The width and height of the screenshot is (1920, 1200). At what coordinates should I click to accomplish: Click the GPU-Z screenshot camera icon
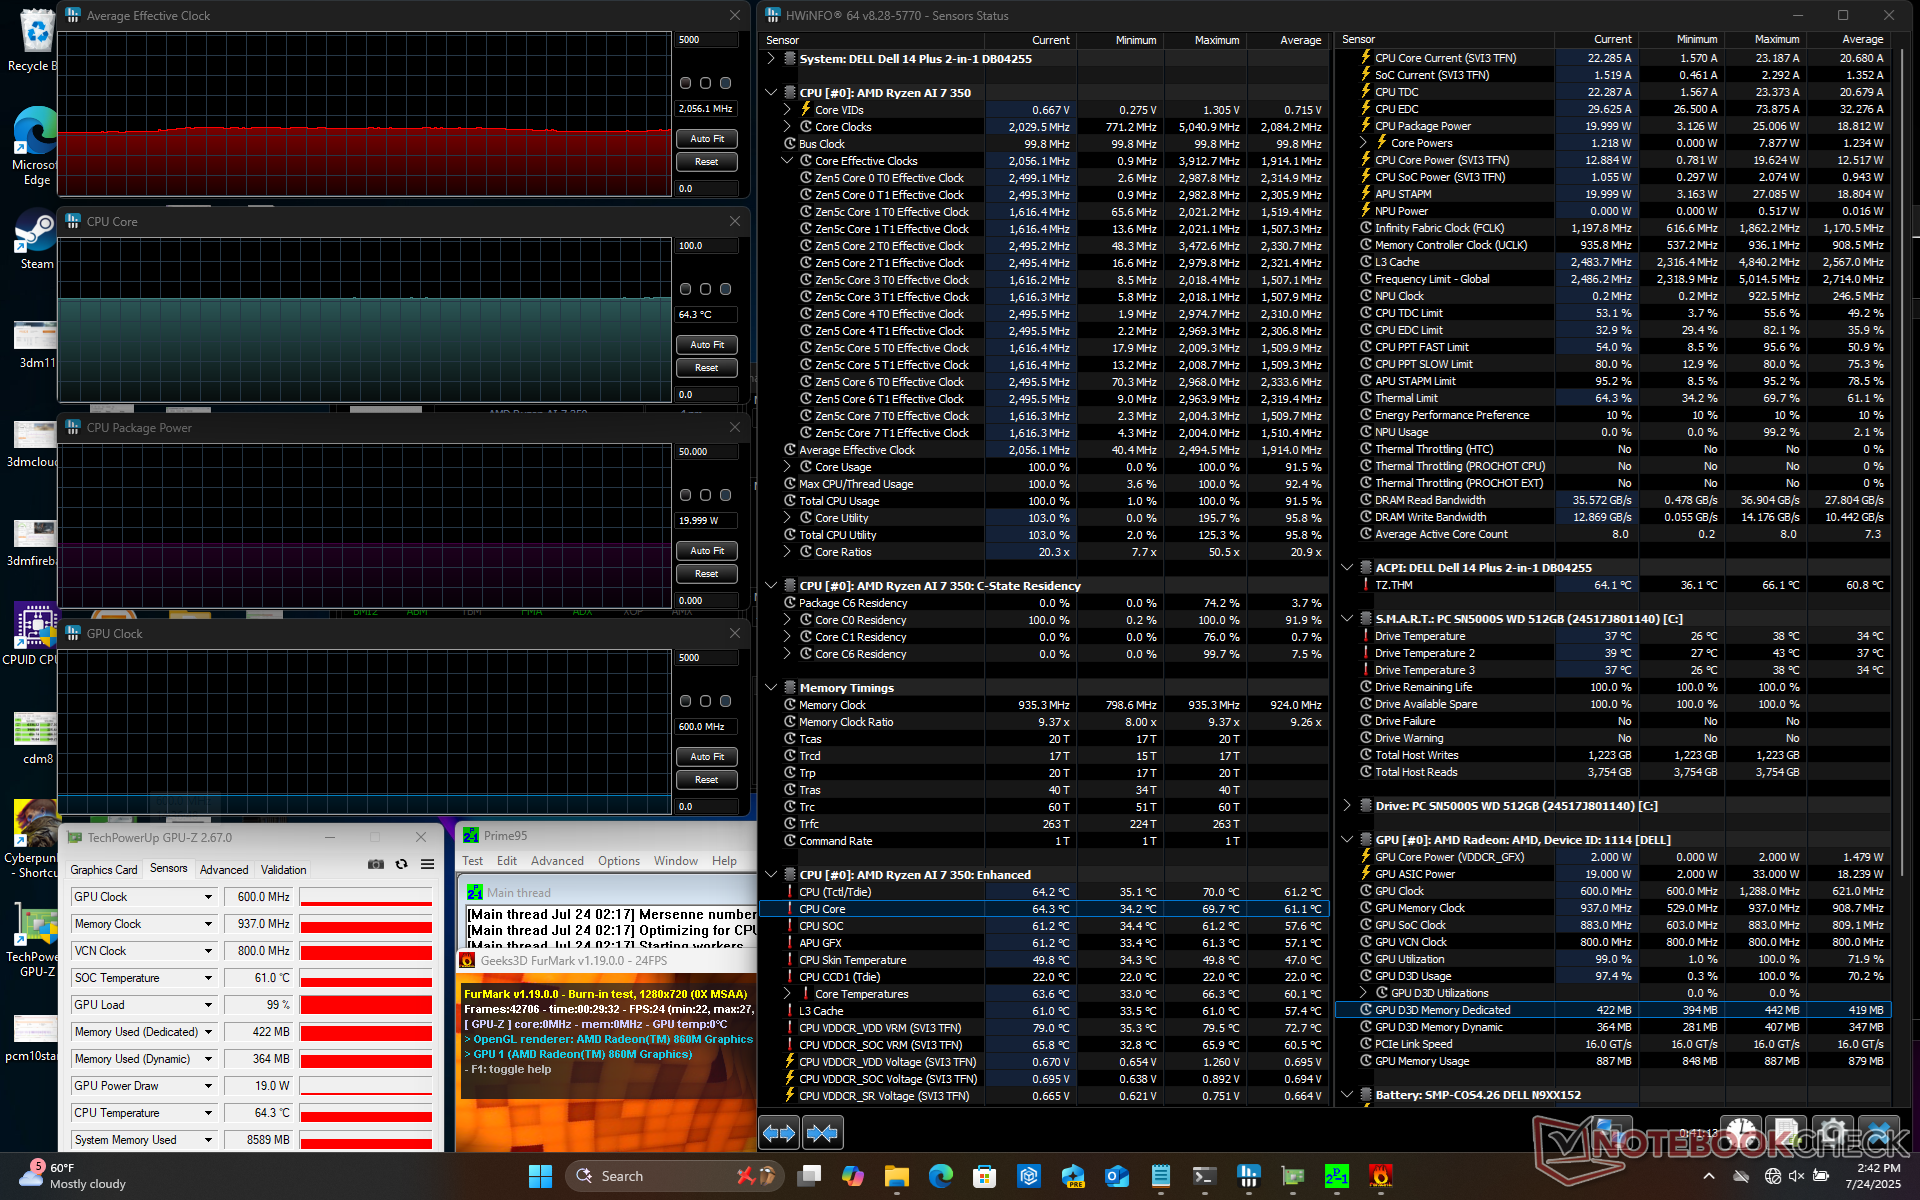pos(376,864)
